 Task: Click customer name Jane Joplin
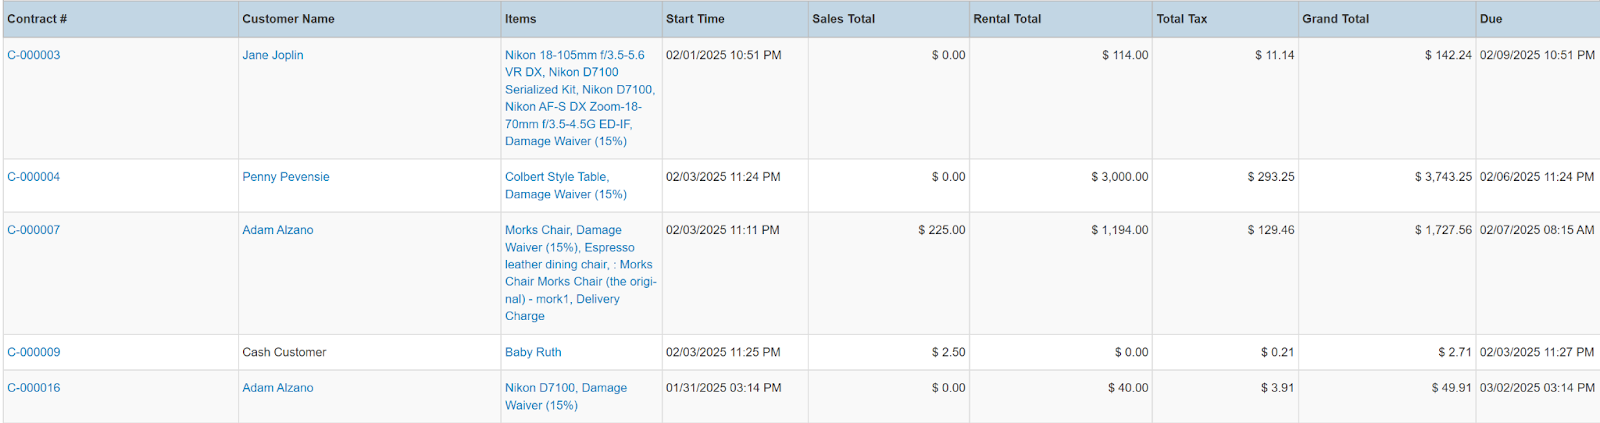(x=273, y=55)
